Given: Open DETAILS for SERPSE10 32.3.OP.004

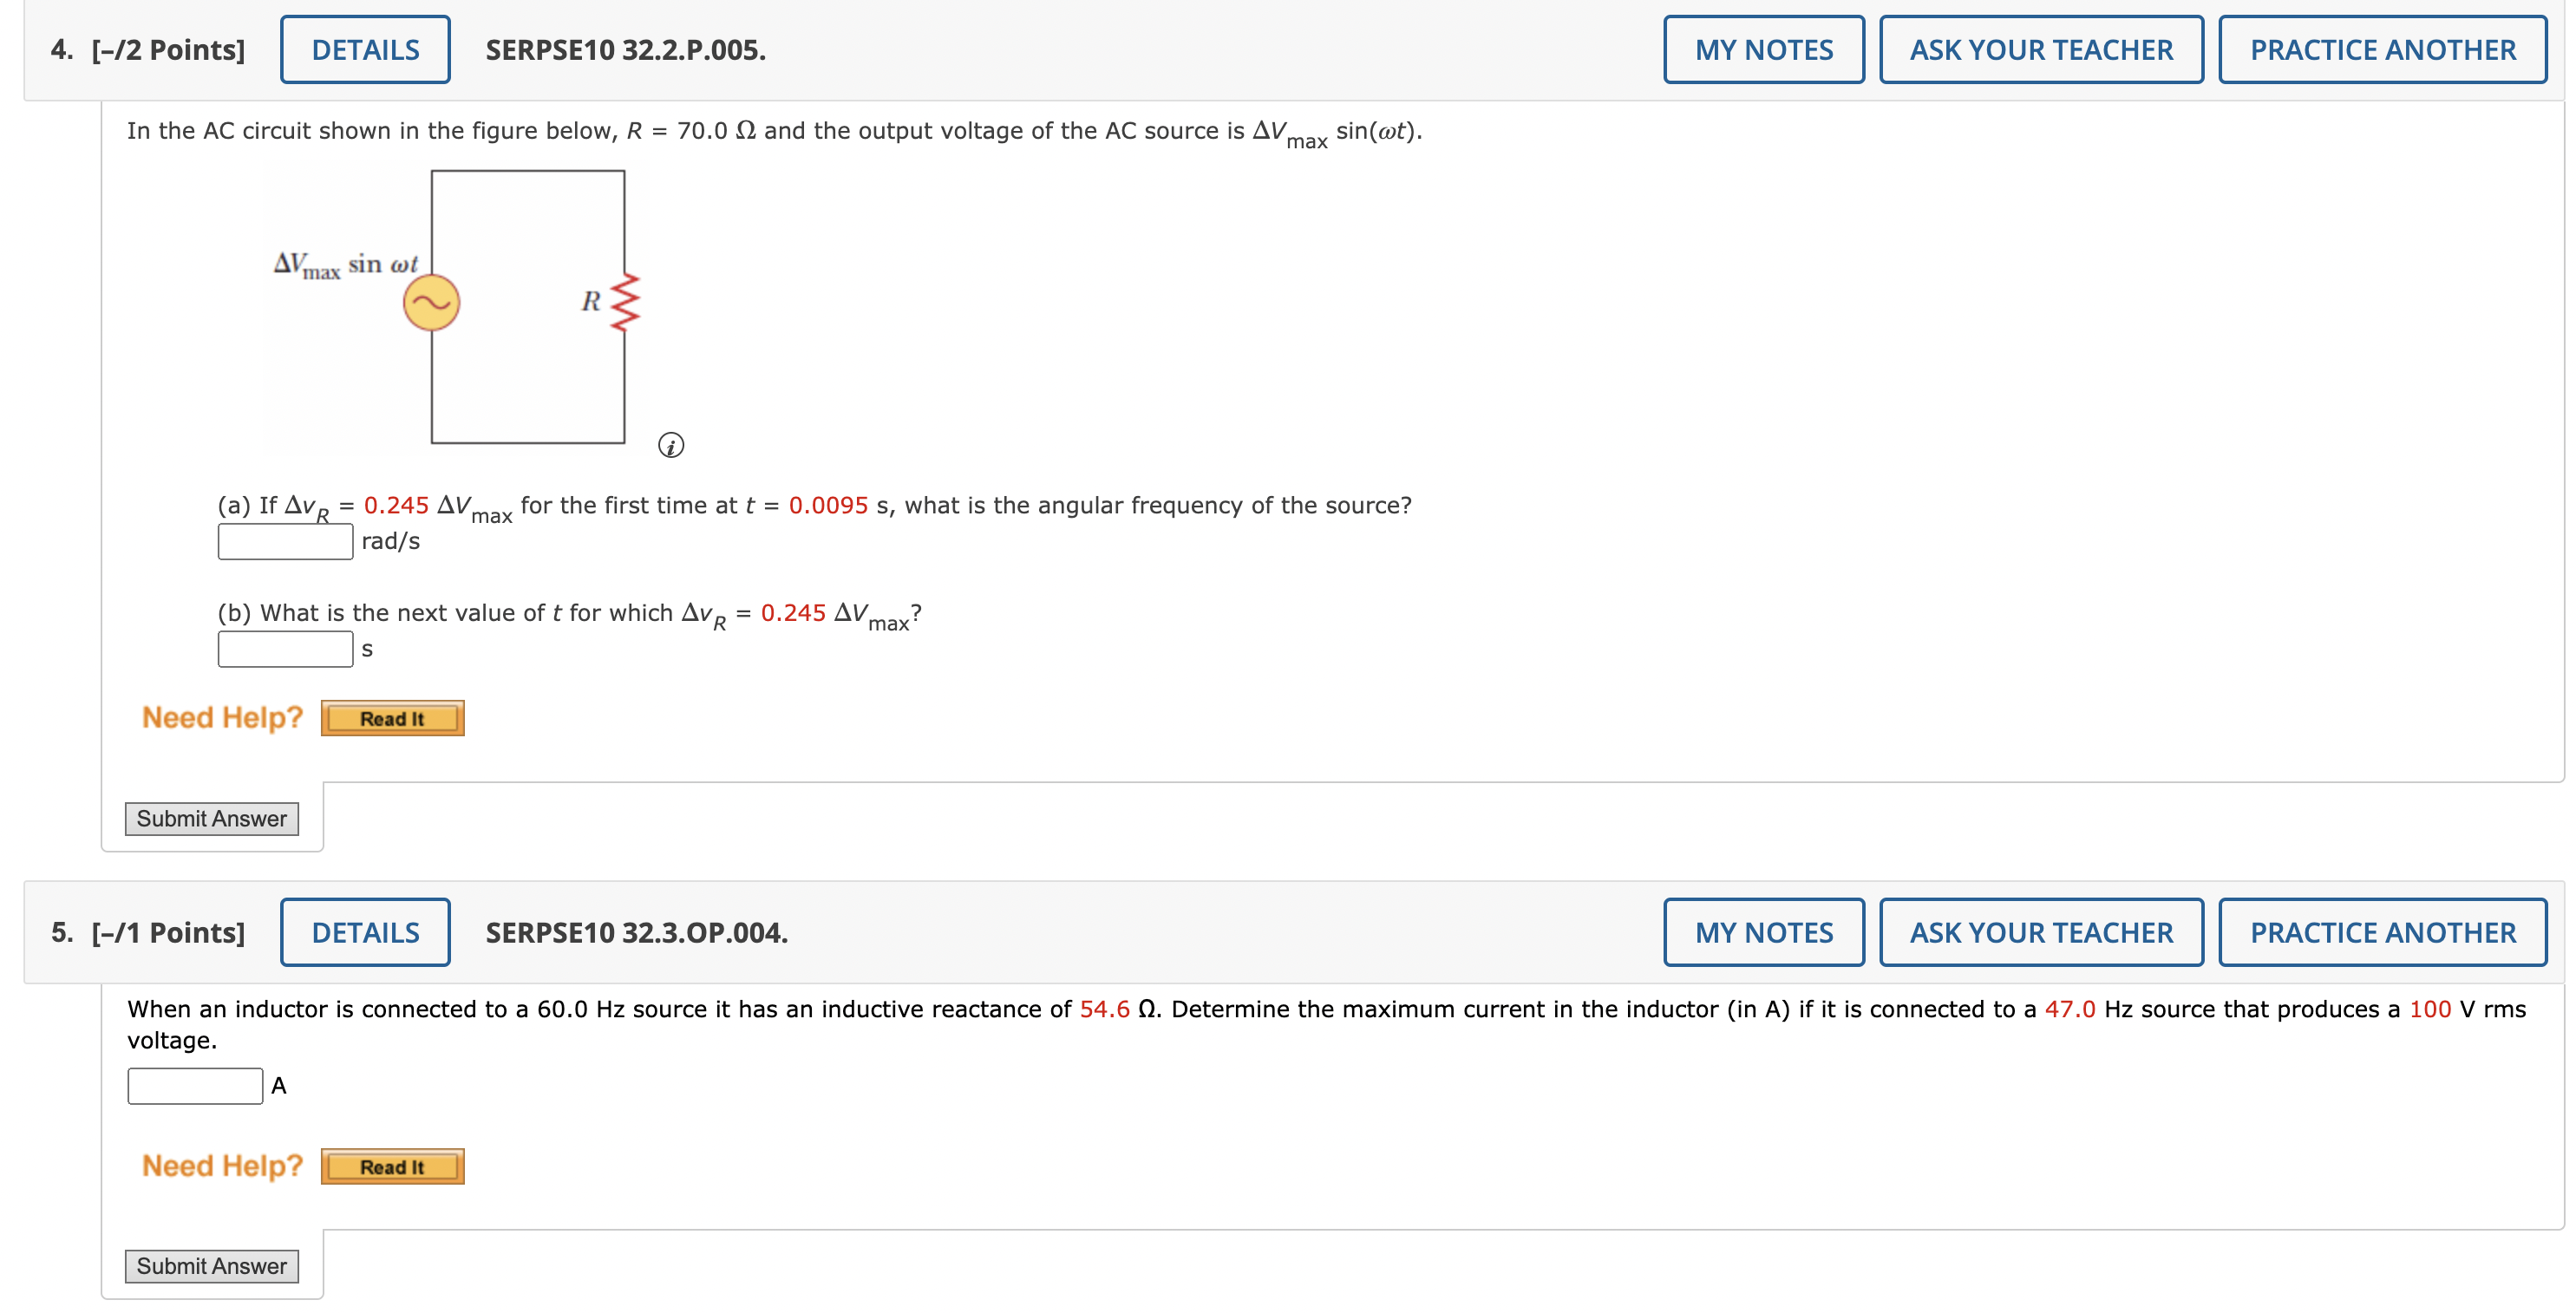Looking at the screenshot, I should (x=364, y=931).
